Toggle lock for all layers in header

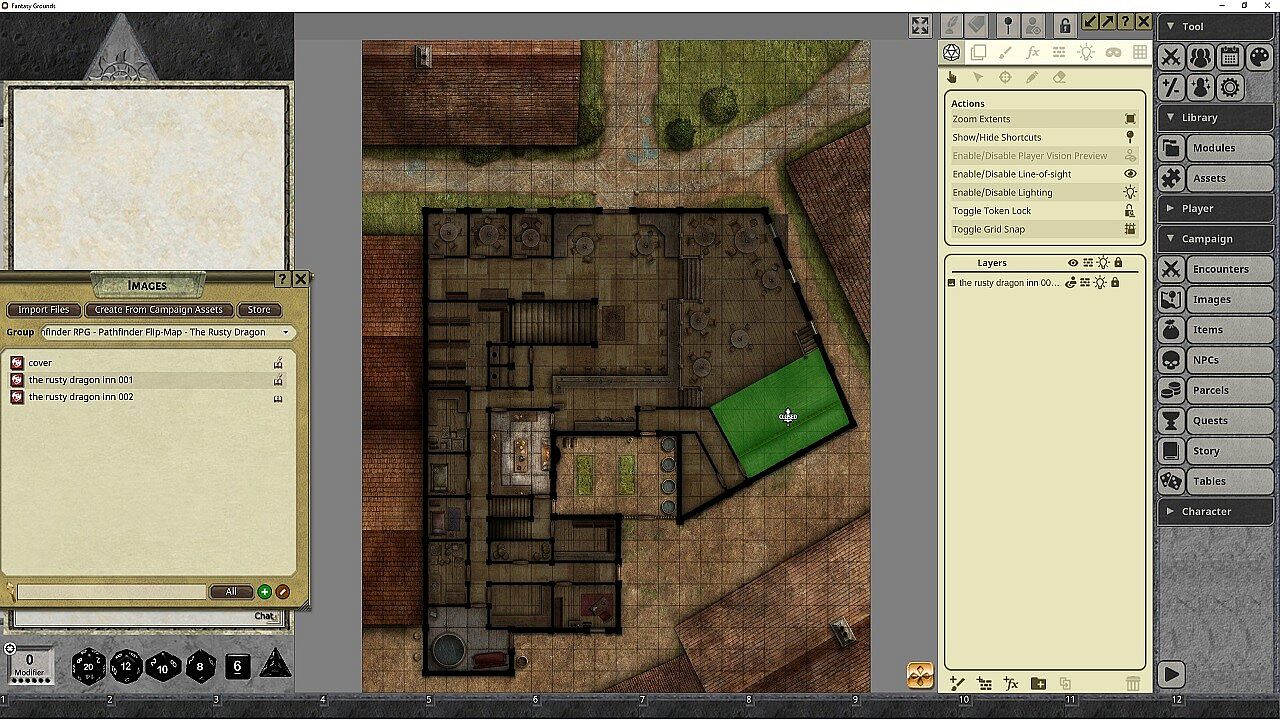[1118, 263]
